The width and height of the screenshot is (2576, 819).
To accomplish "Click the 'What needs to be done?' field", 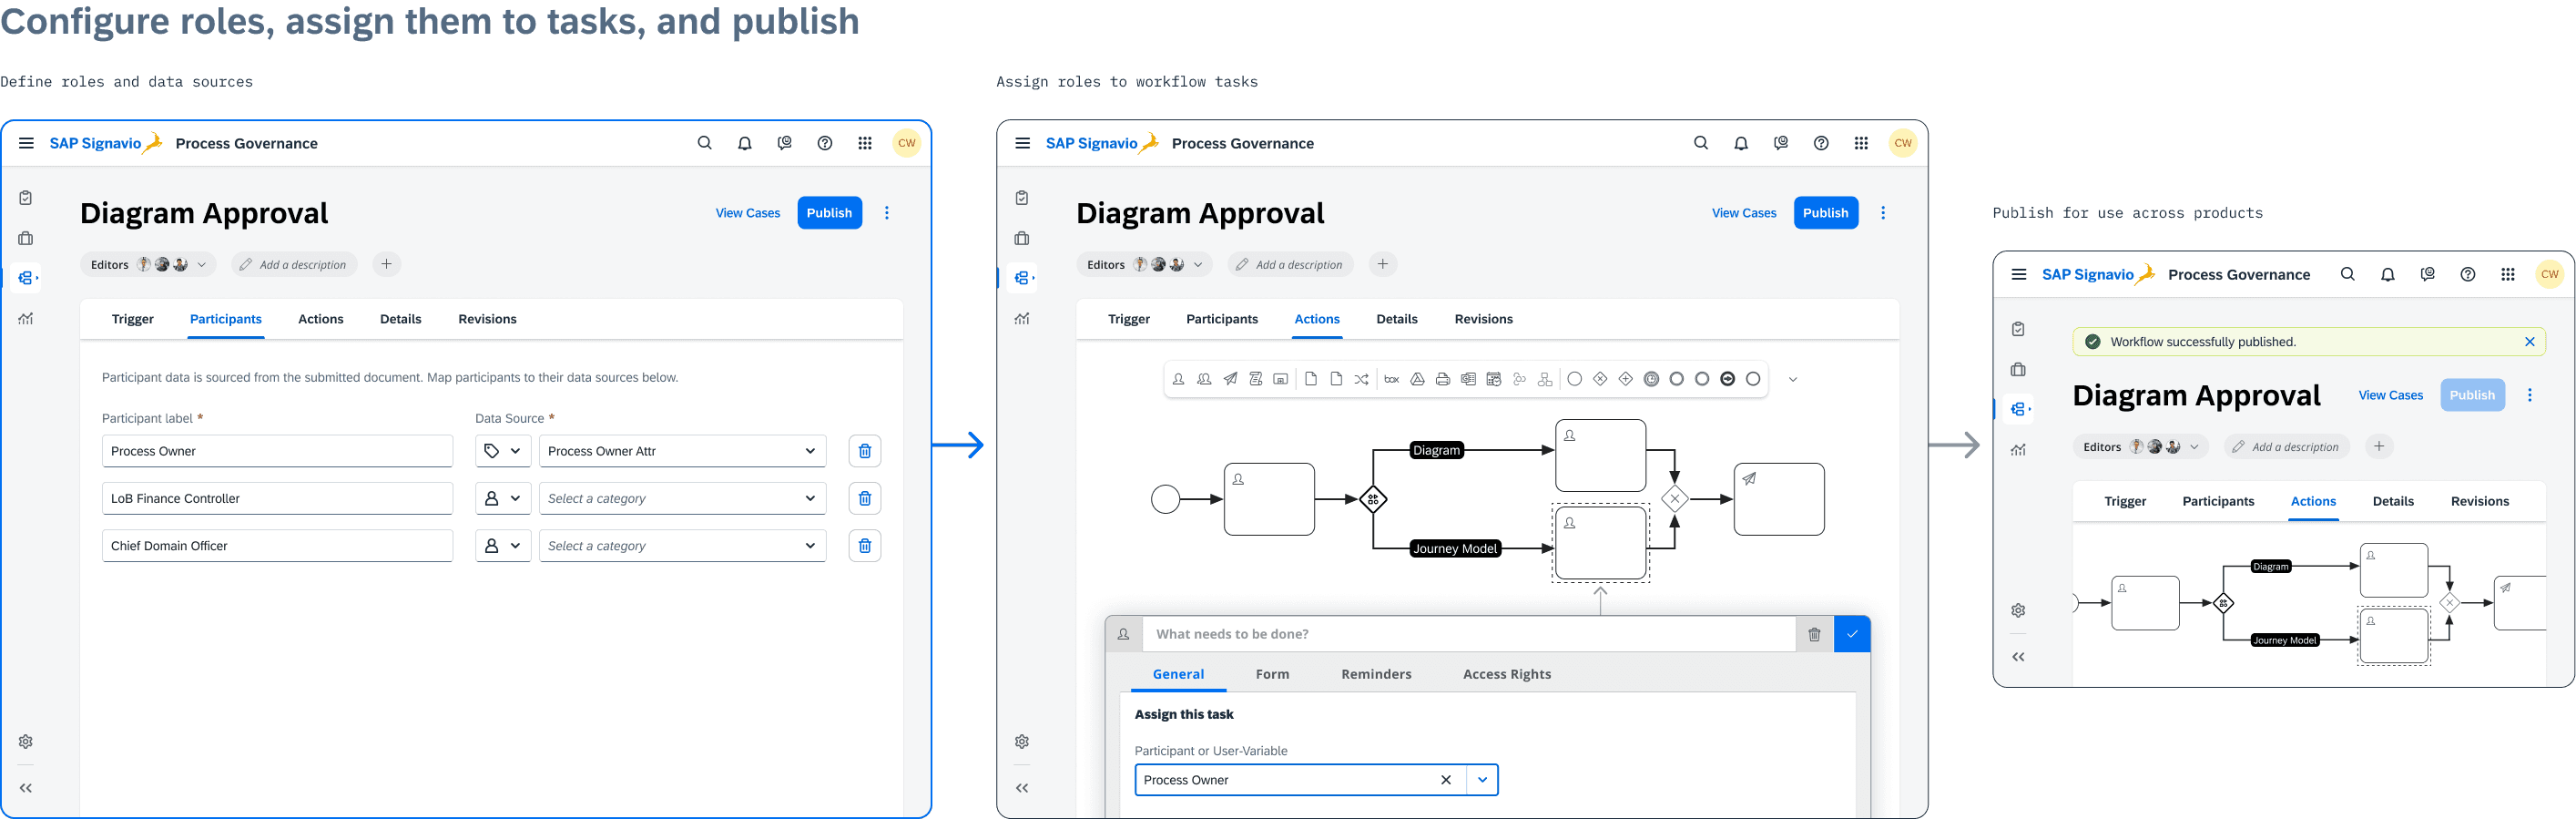I will (1468, 634).
